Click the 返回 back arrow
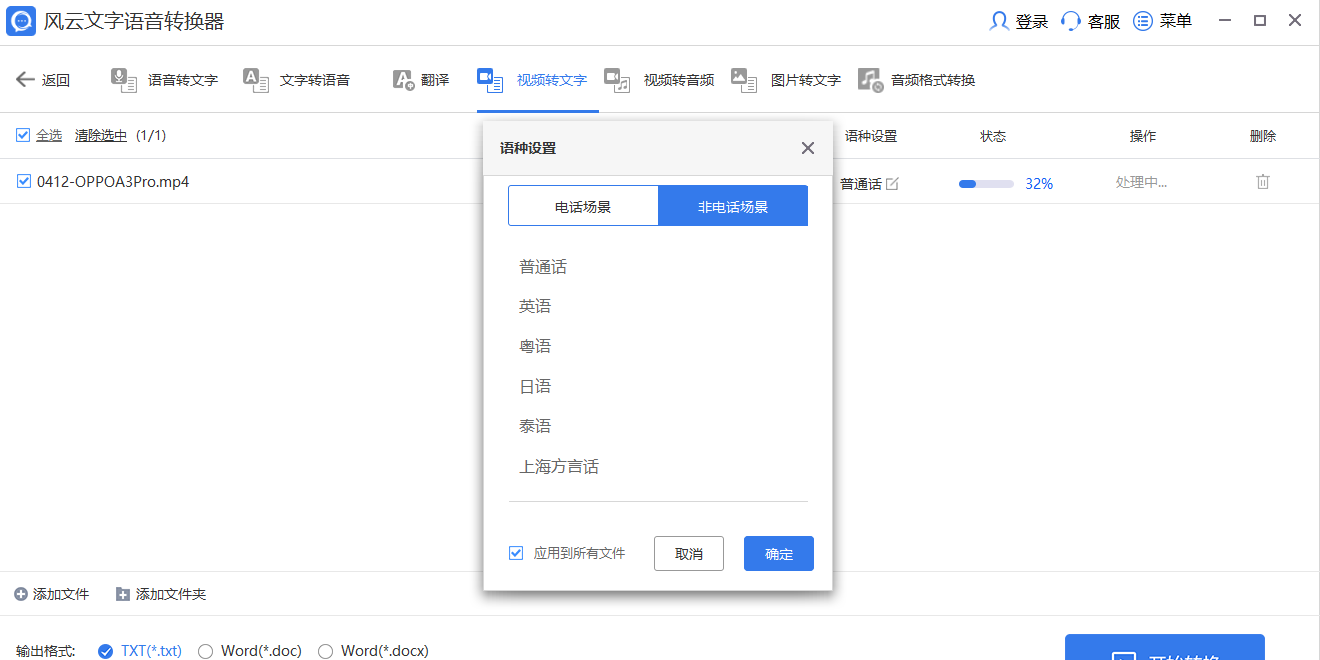 [x=25, y=80]
